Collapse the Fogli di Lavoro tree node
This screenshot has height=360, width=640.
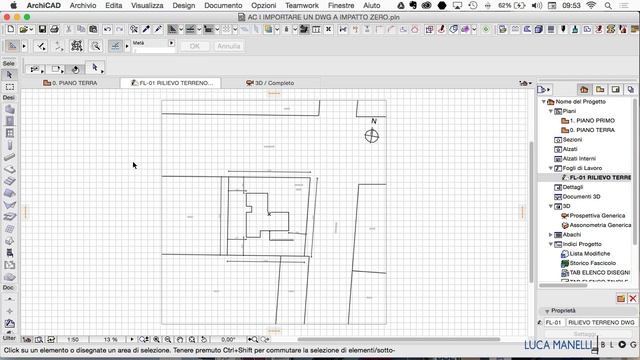click(550, 168)
